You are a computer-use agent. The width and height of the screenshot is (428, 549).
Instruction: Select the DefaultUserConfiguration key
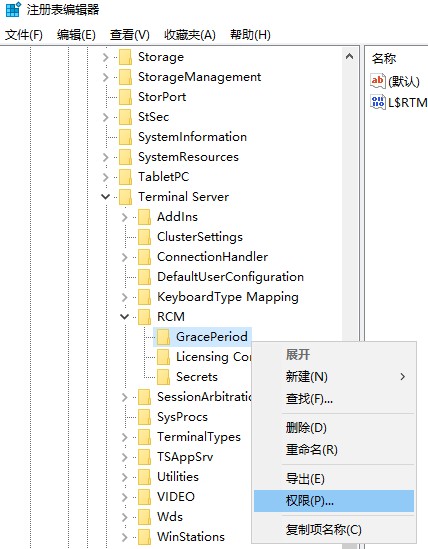[x=230, y=277]
